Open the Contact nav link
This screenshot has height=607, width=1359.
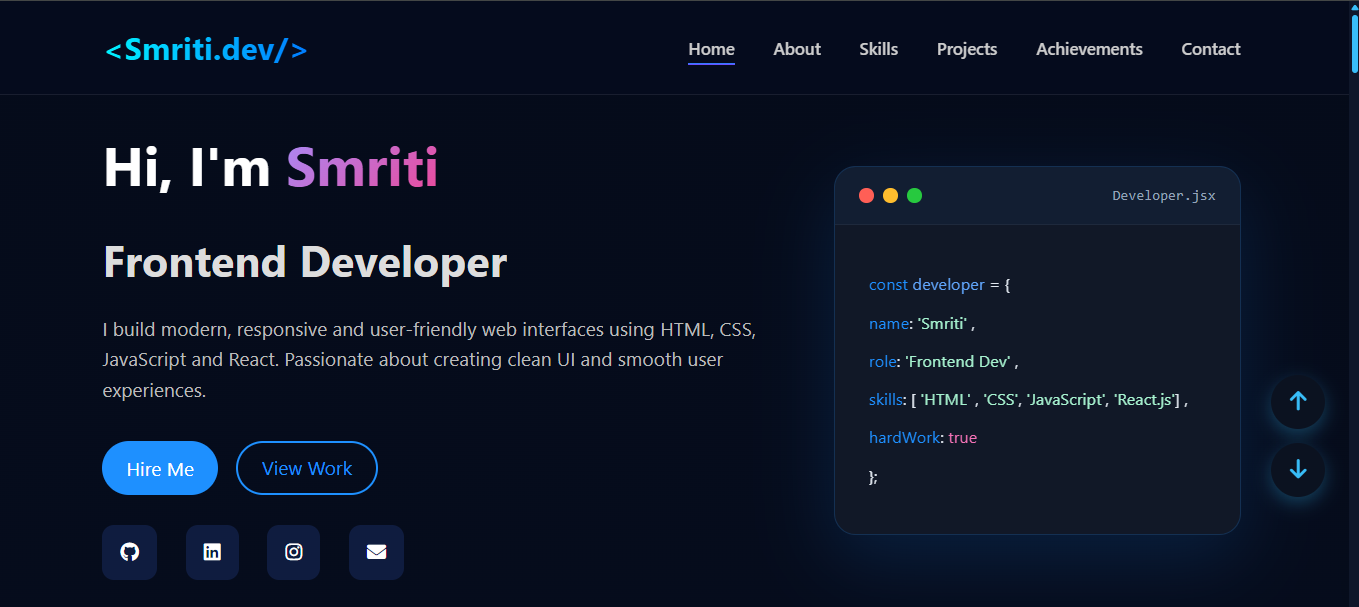point(1210,49)
